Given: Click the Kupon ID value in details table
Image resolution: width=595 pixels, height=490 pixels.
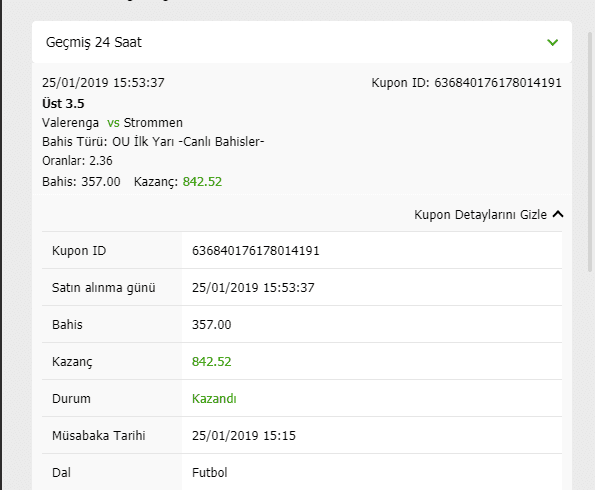Looking at the screenshot, I should pos(256,251).
